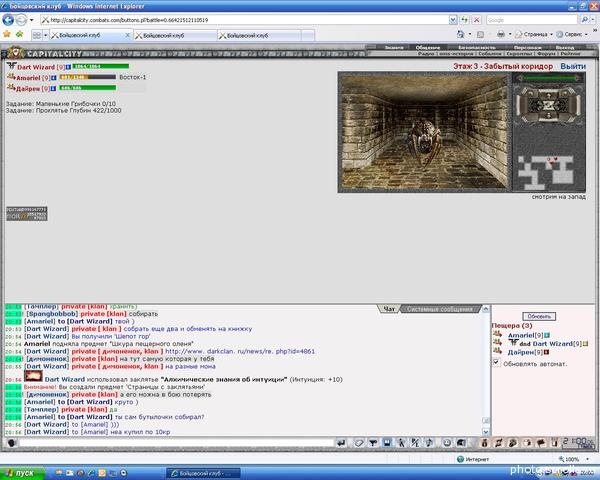Open the Безопасность game menu
Viewport: 600px width, 480px height.
[x=477, y=48]
